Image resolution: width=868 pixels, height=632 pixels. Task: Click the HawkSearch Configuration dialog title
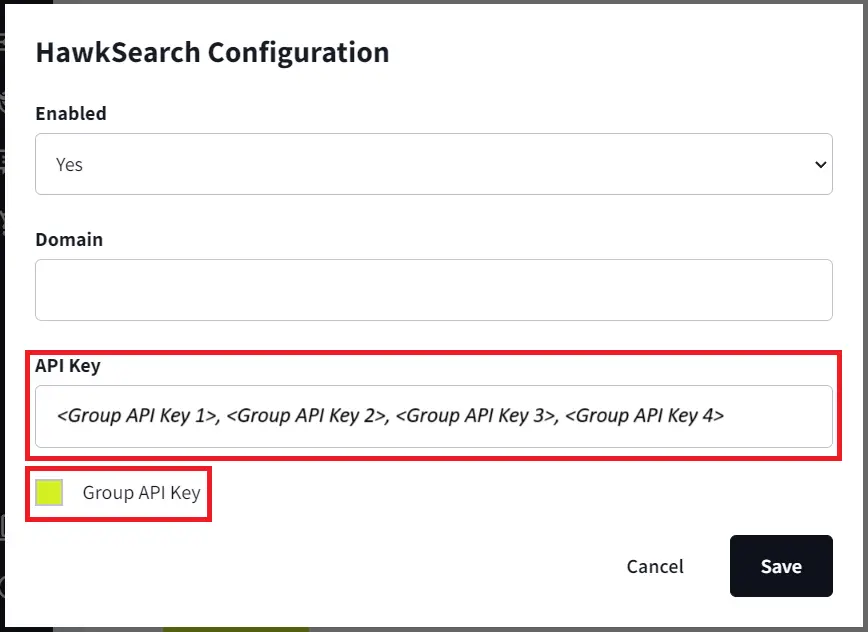pos(212,52)
